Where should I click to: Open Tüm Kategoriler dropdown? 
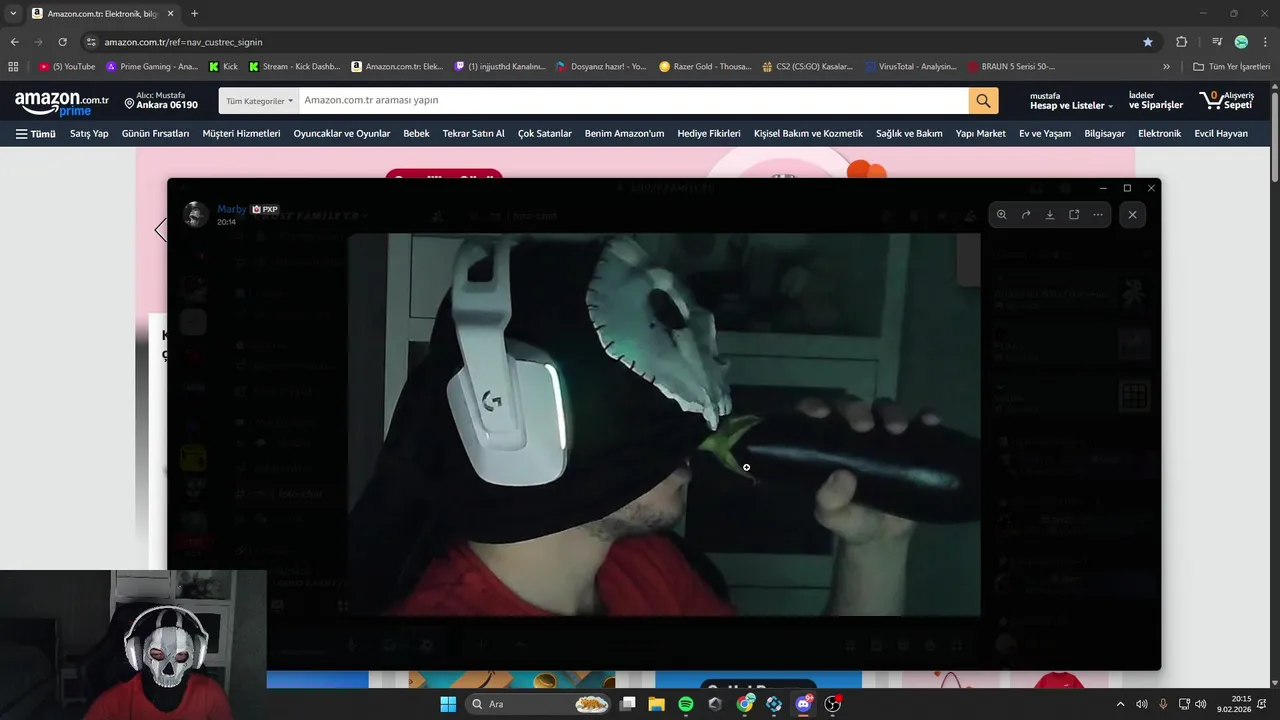coord(259,101)
